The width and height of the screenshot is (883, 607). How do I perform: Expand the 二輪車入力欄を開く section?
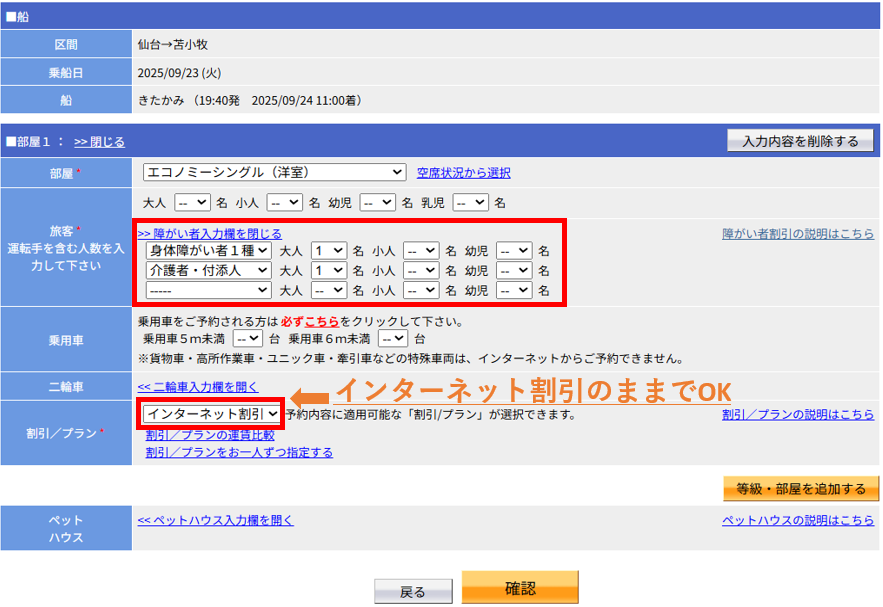point(197,387)
